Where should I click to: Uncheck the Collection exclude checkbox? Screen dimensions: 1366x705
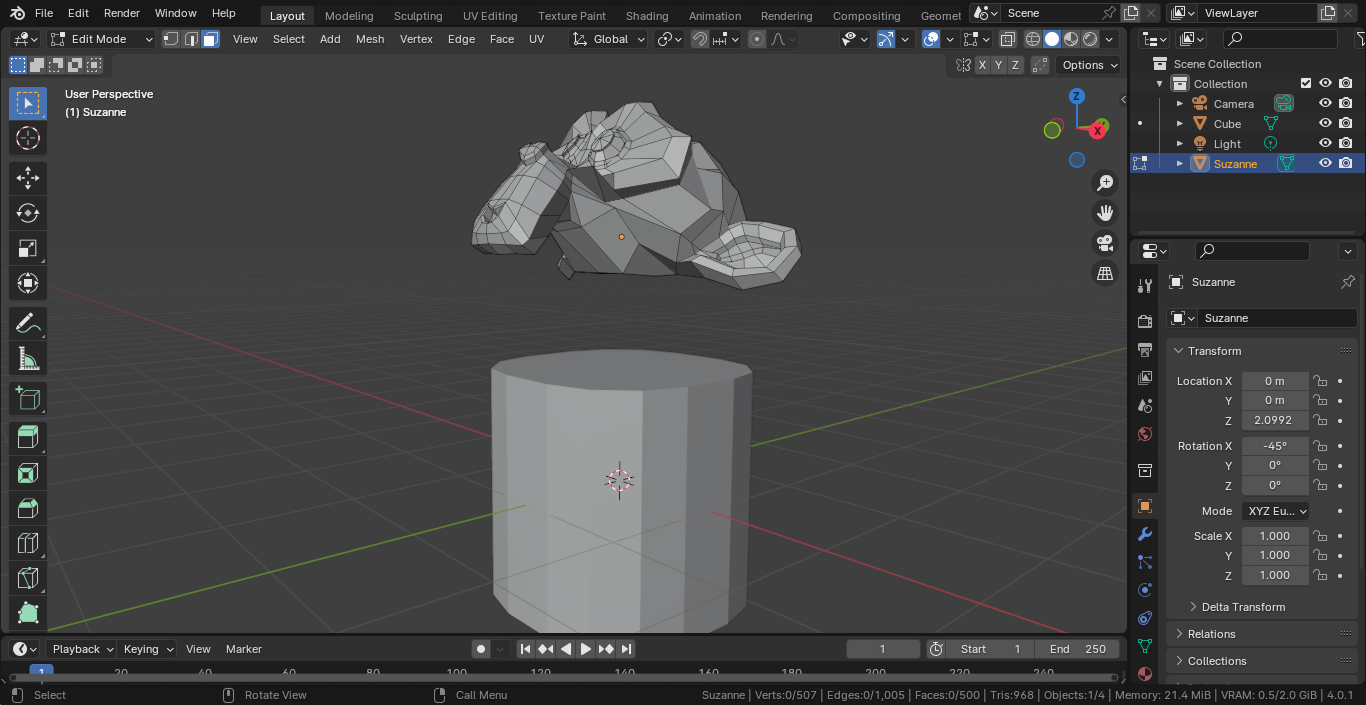click(x=1305, y=83)
